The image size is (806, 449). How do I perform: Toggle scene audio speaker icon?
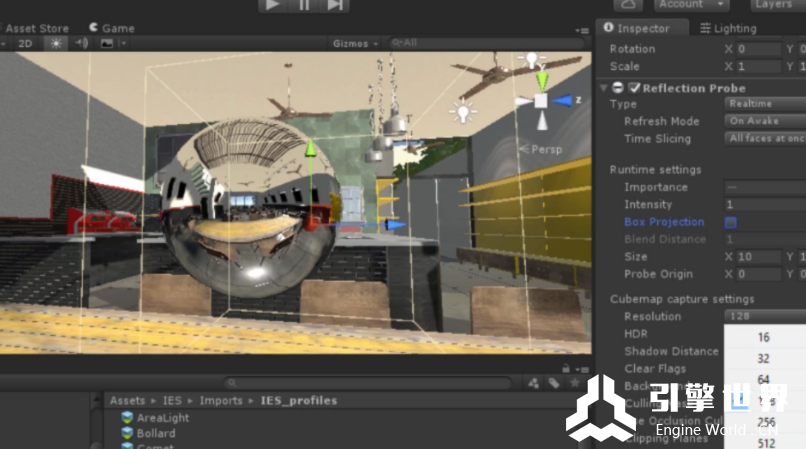[82, 43]
